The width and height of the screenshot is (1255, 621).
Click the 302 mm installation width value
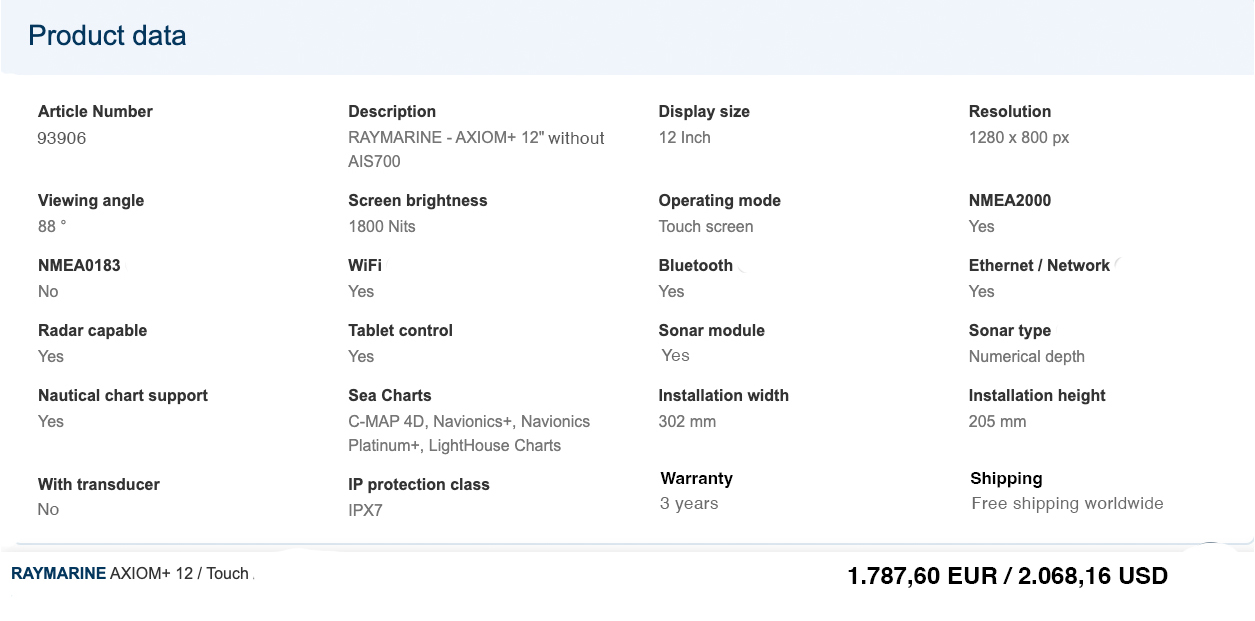(x=687, y=422)
